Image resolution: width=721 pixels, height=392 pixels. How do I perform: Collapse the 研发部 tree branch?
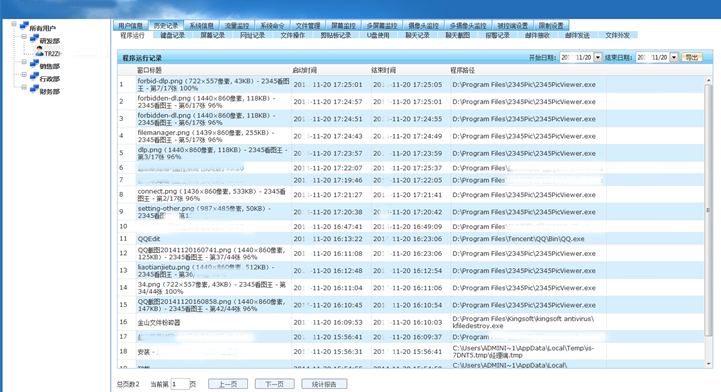24,36
